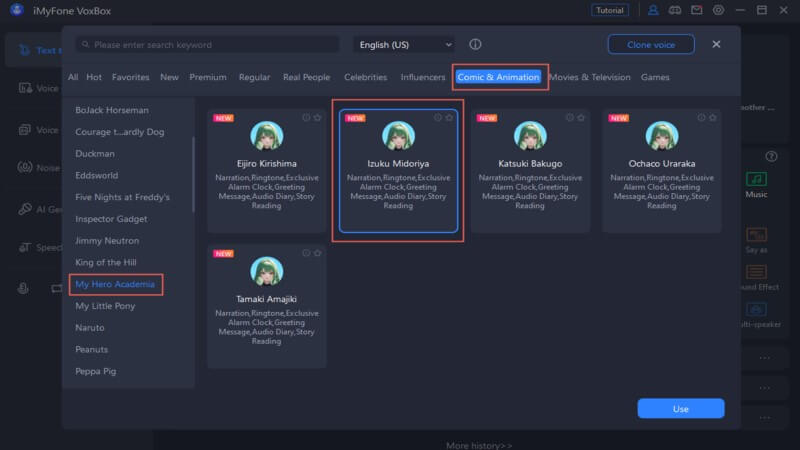The height and width of the screenshot is (450, 800).
Task: Favorite the Eijiro Kirishima voice with star
Action: 317,118
